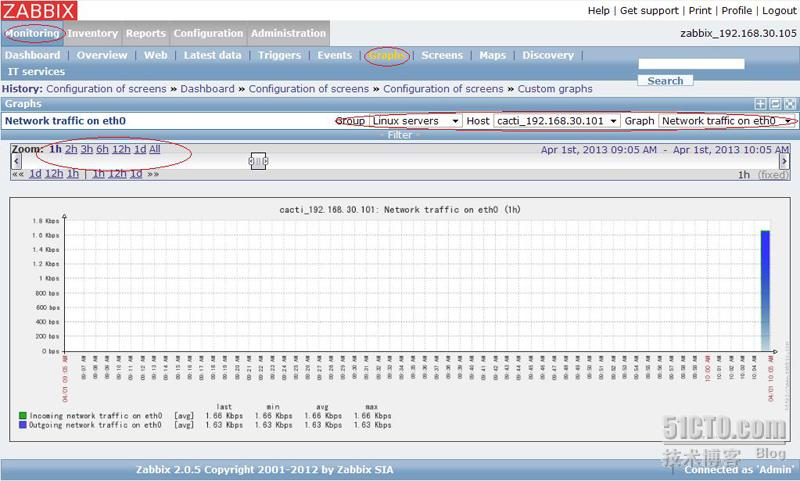Screen dimensions: 800x481
Task: Open Custom graphs link in History
Action: pyautogui.click(x=555, y=89)
